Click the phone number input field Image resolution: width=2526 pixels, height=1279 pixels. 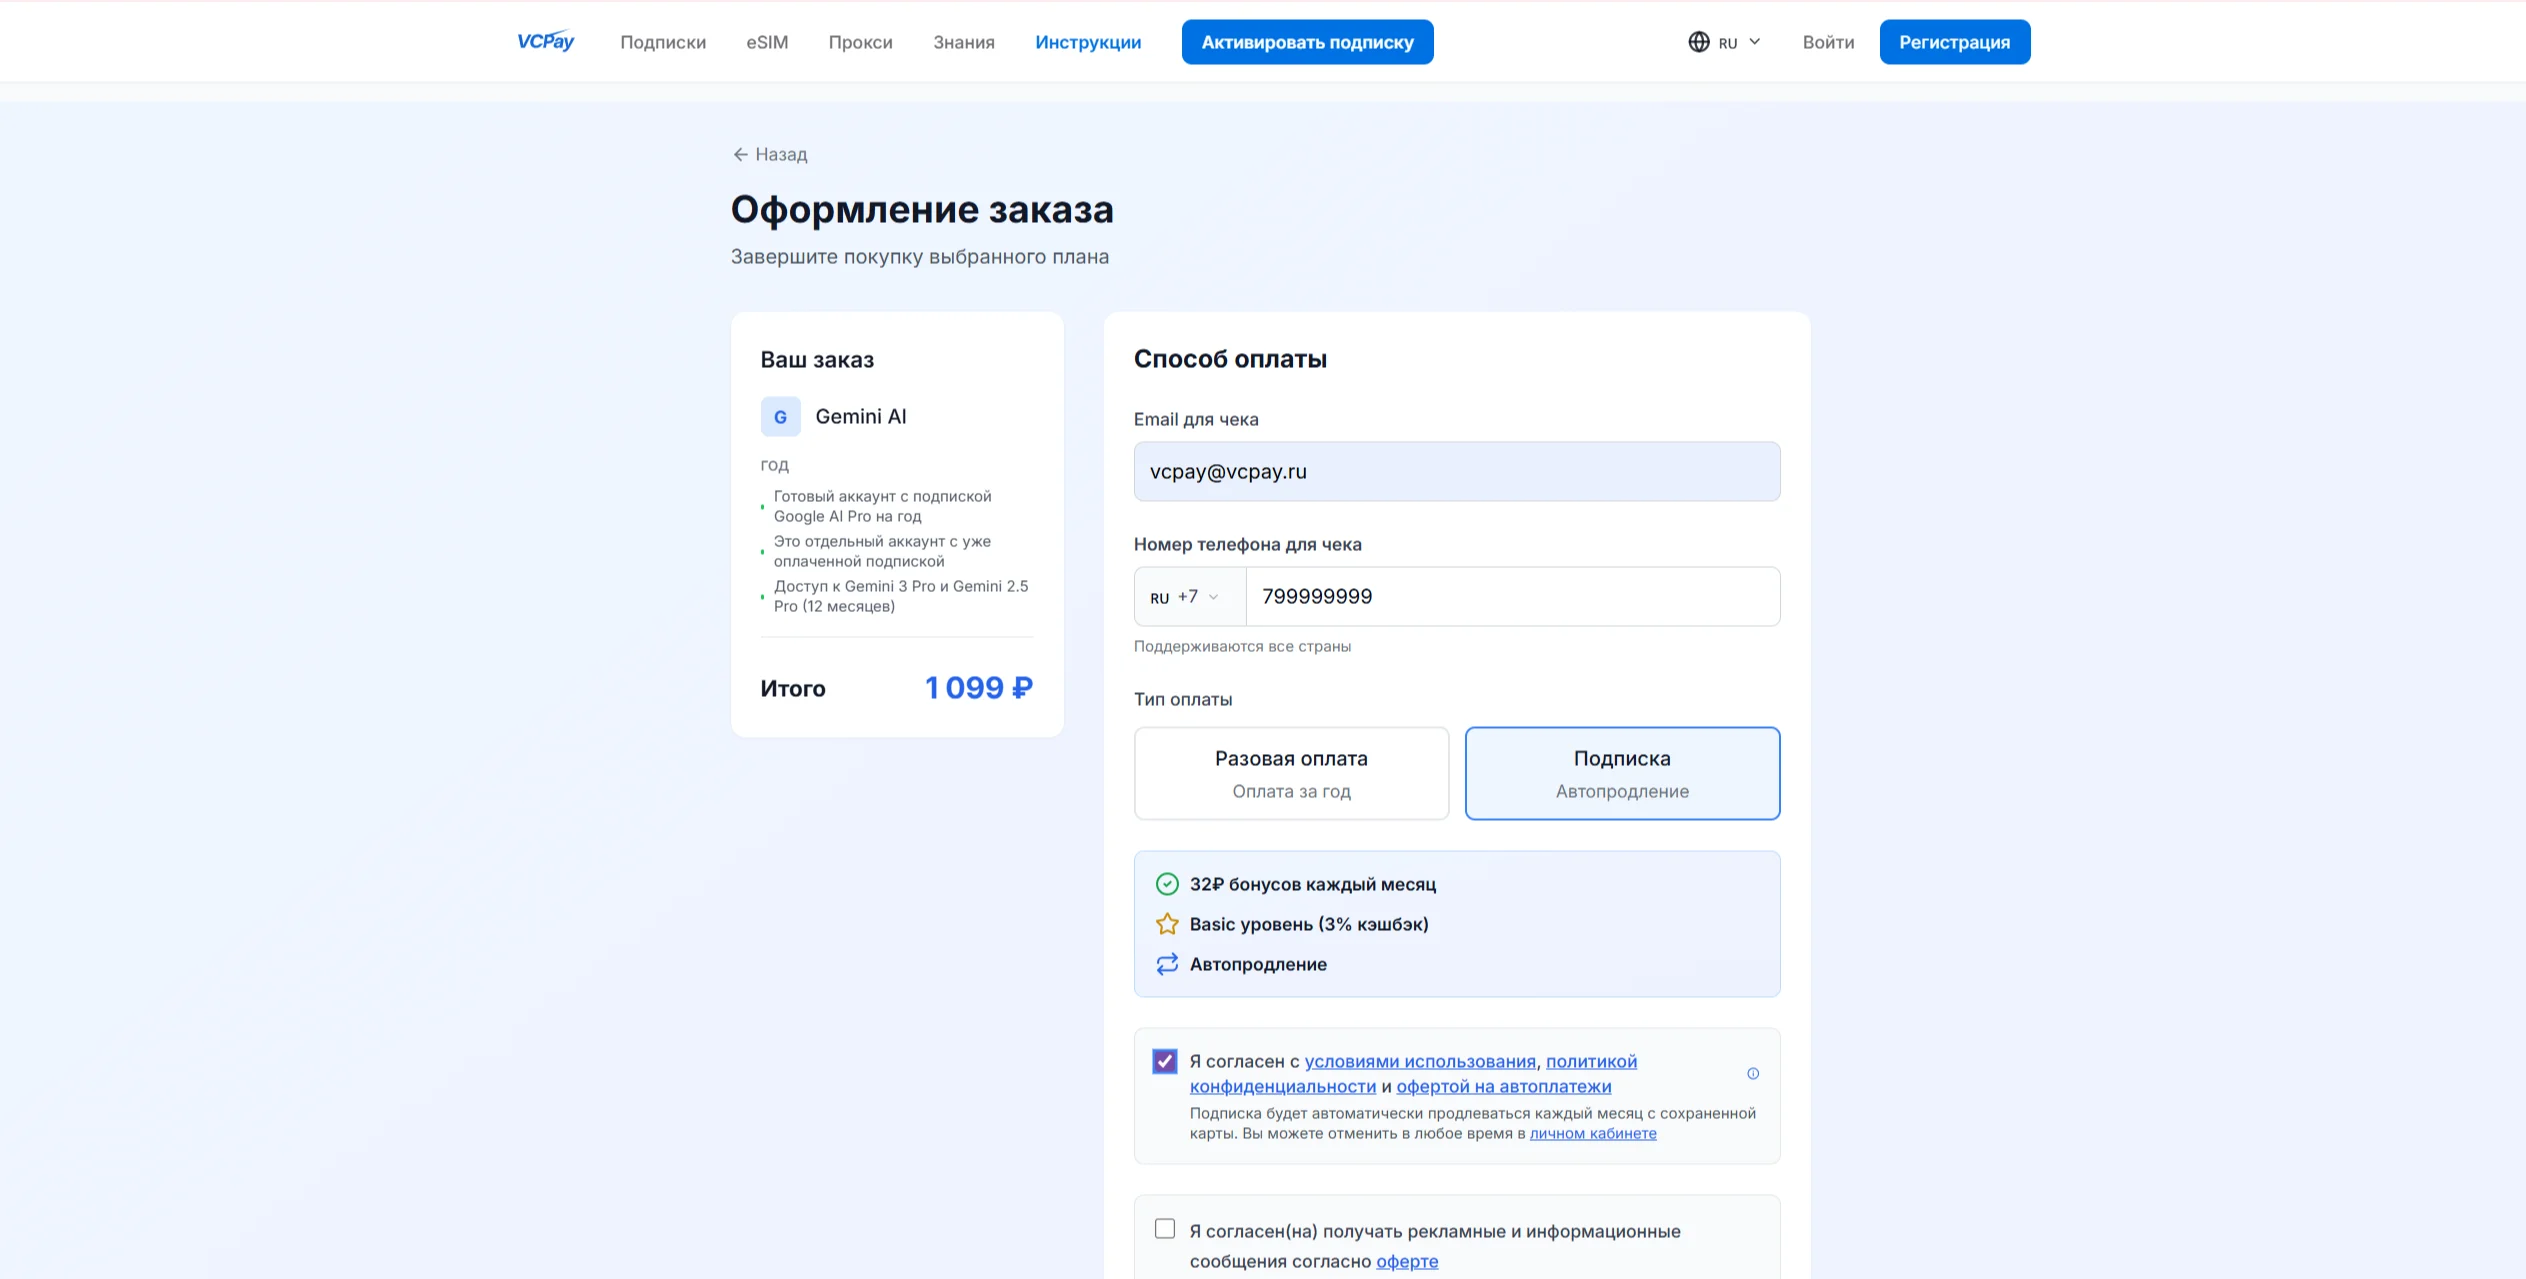[x=1512, y=597]
